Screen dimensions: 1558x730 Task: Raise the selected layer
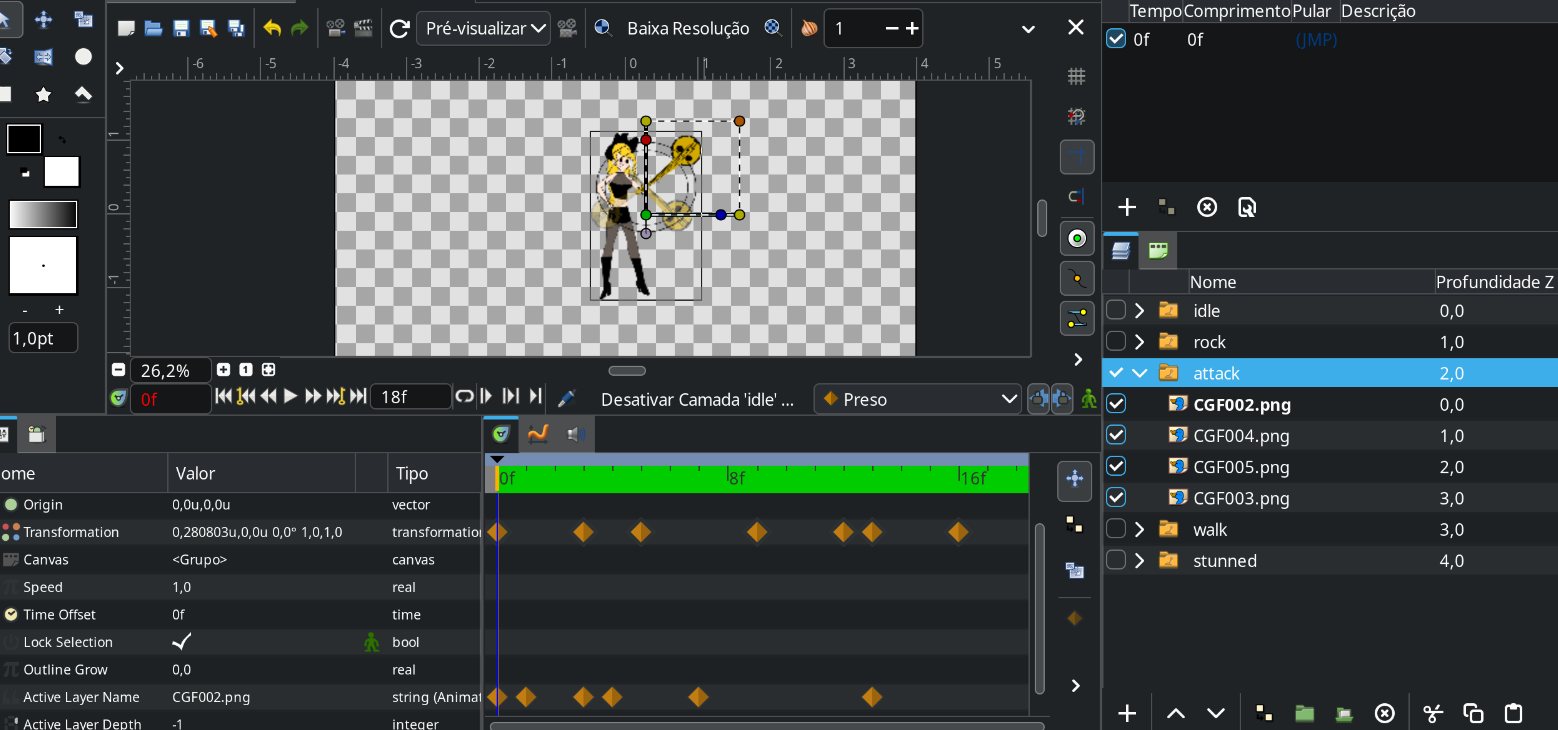point(1176,713)
